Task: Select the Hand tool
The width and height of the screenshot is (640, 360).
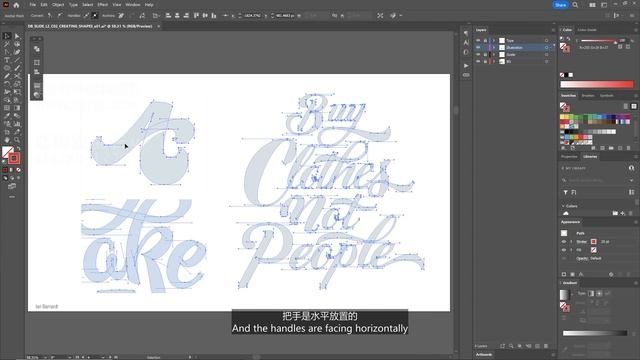Action: click(7, 140)
